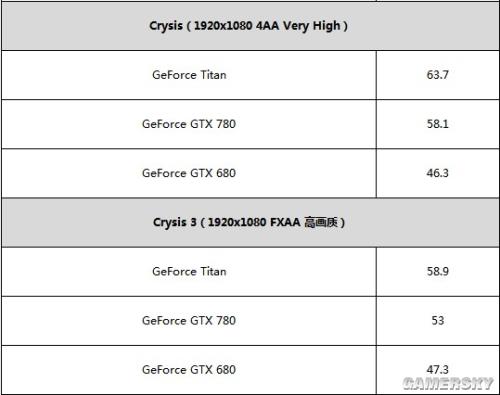Screen dimensions: 500x395
Task: Click the Crysis 3 FXAA header row
Action: coord(249,222)
